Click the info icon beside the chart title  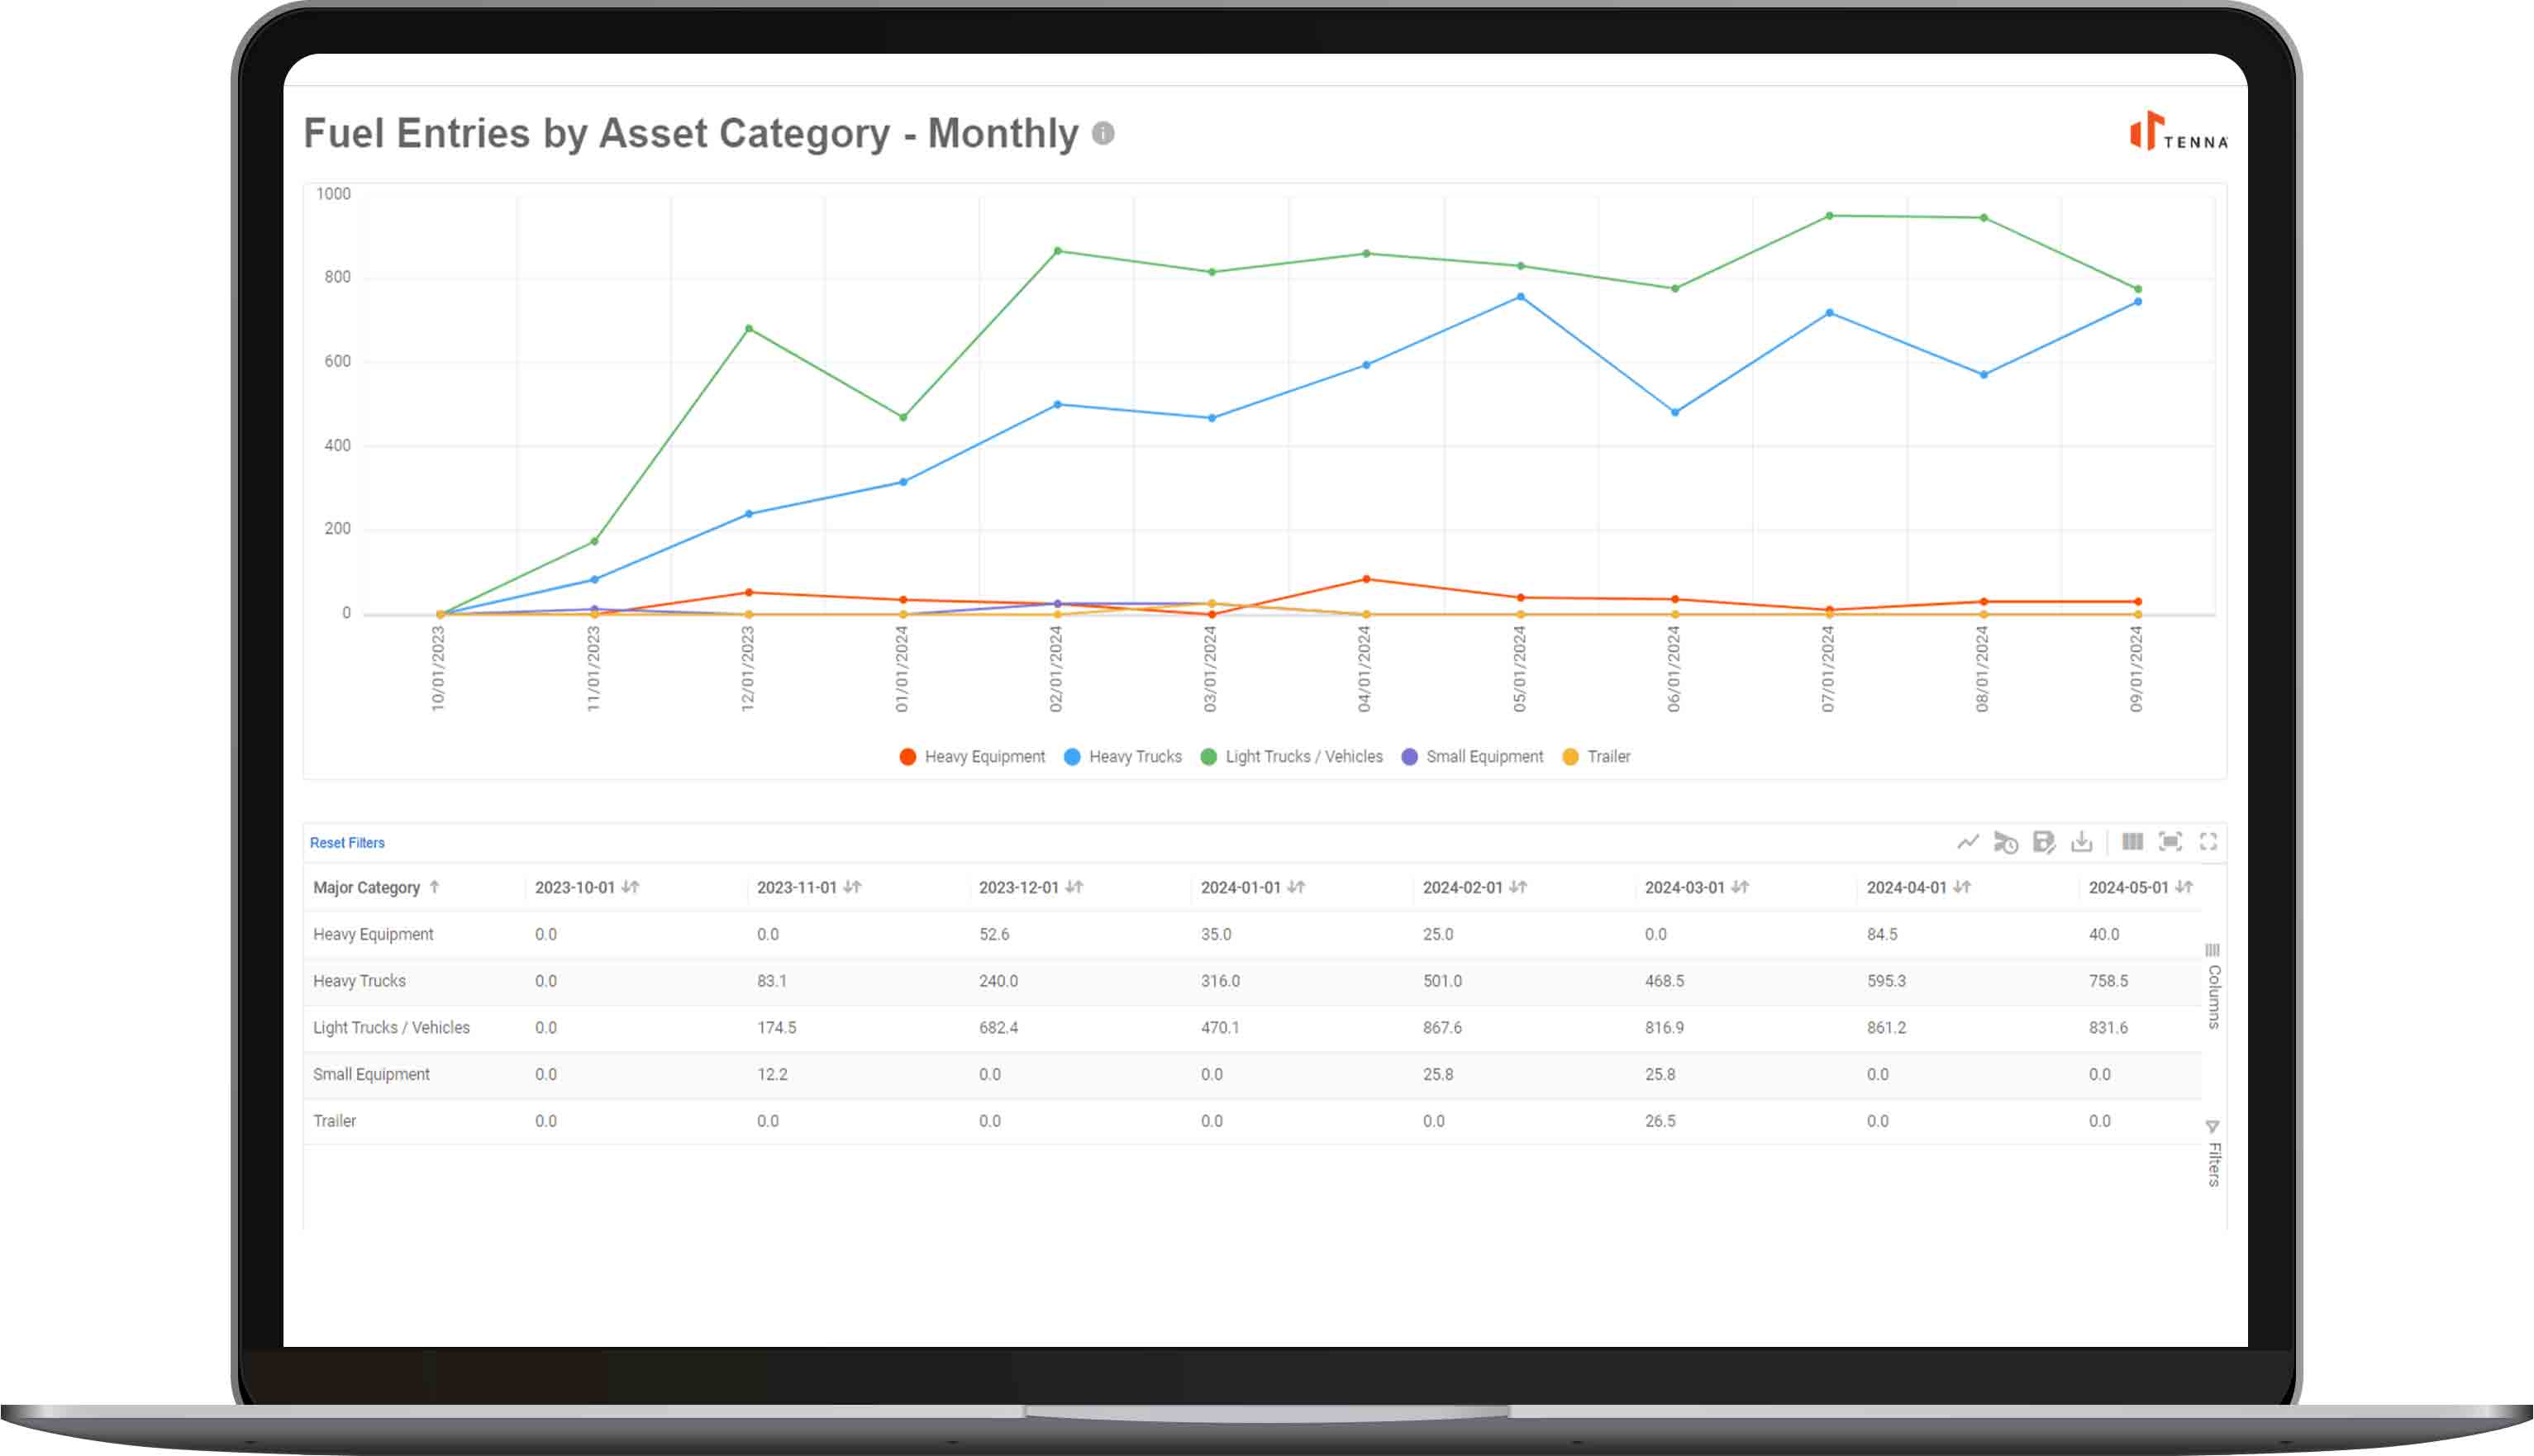tap(1102, 133)
